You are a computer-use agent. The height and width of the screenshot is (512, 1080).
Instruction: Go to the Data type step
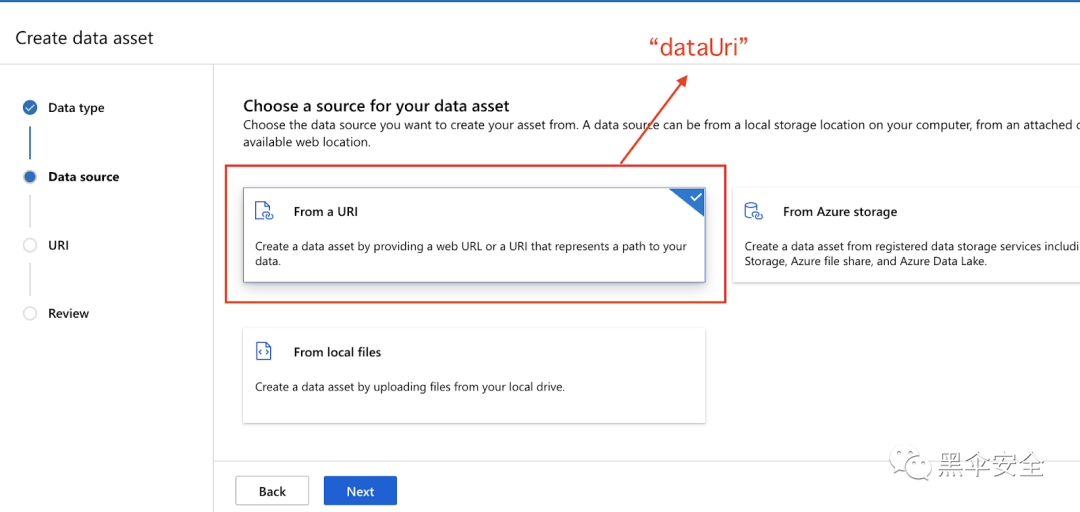click(x=76, y=108)
